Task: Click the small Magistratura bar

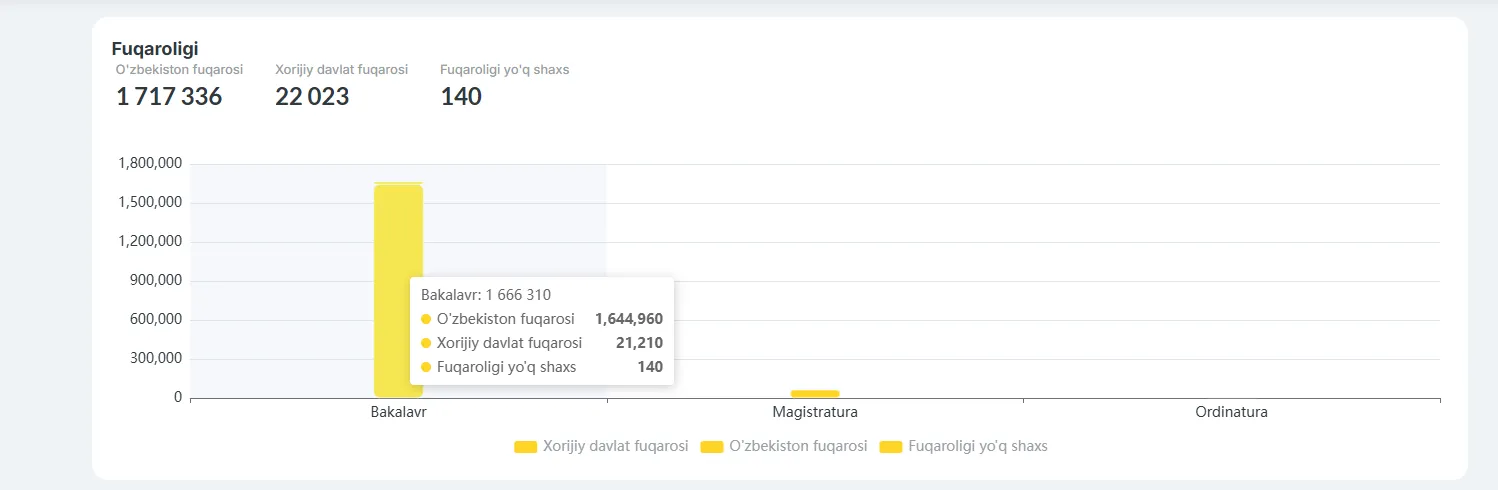Action: coord(815,394)
